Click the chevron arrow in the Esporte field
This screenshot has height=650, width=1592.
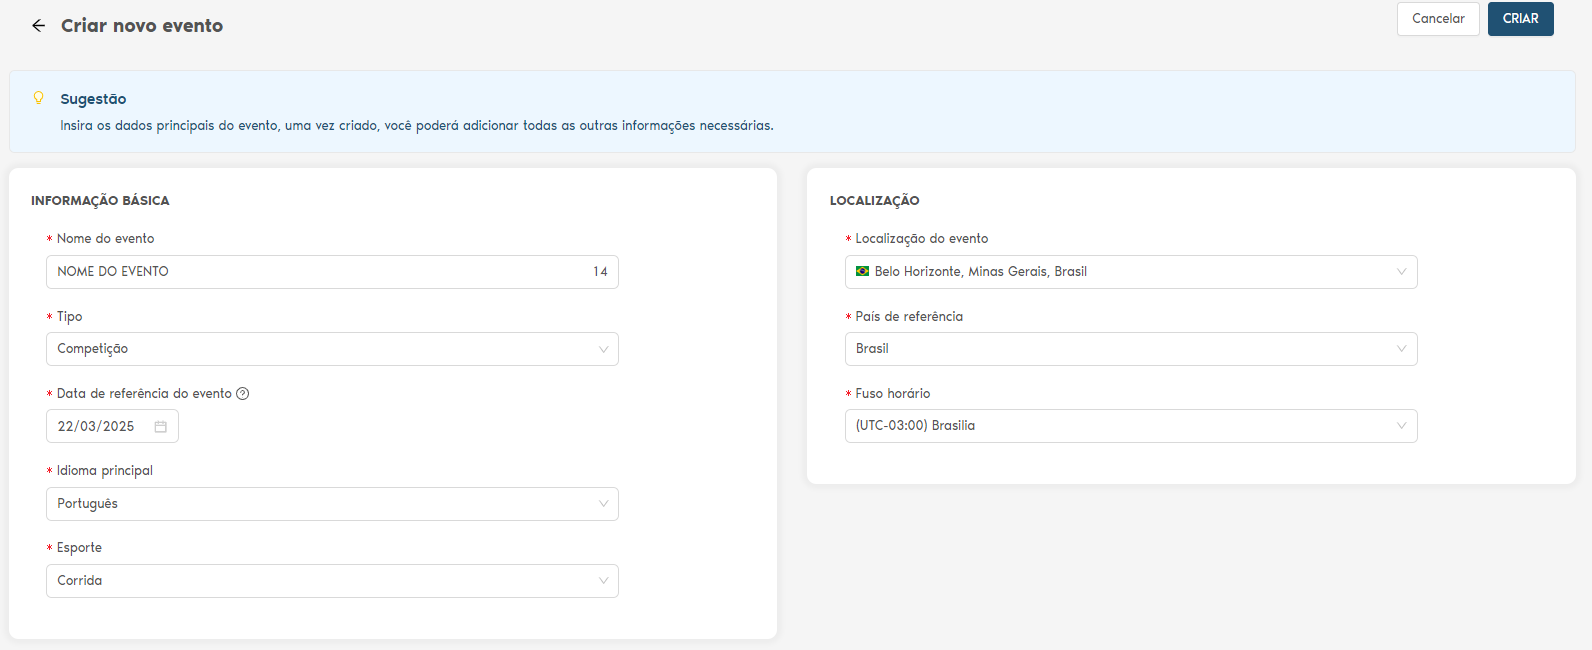click(603, 581)
